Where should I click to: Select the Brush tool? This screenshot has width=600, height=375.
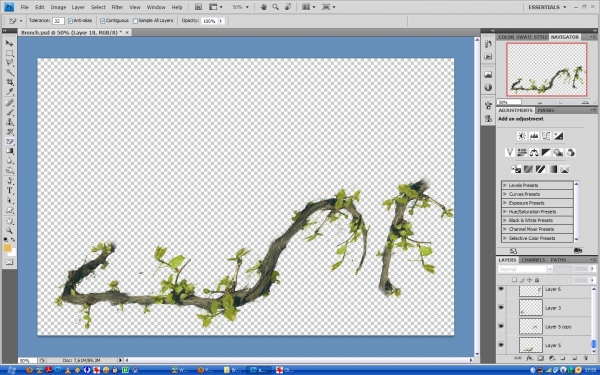(x=10, y=112)
